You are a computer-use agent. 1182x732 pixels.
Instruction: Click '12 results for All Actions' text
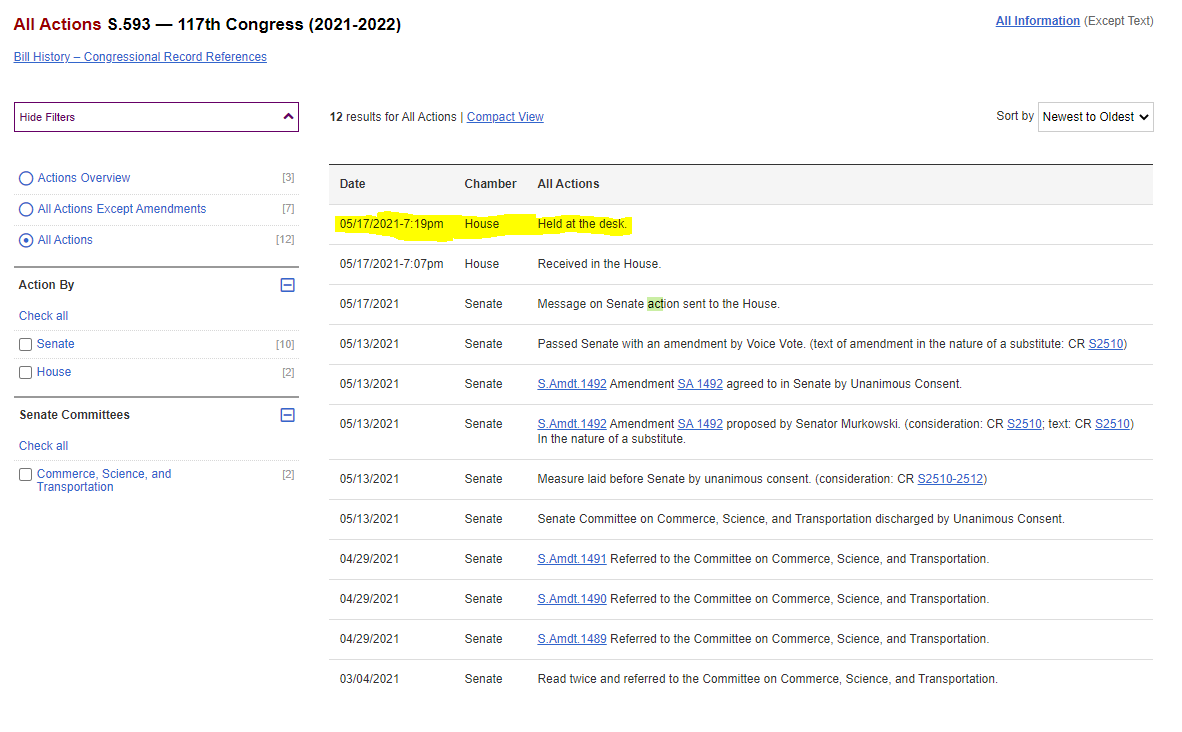click(x=393, y=117)
